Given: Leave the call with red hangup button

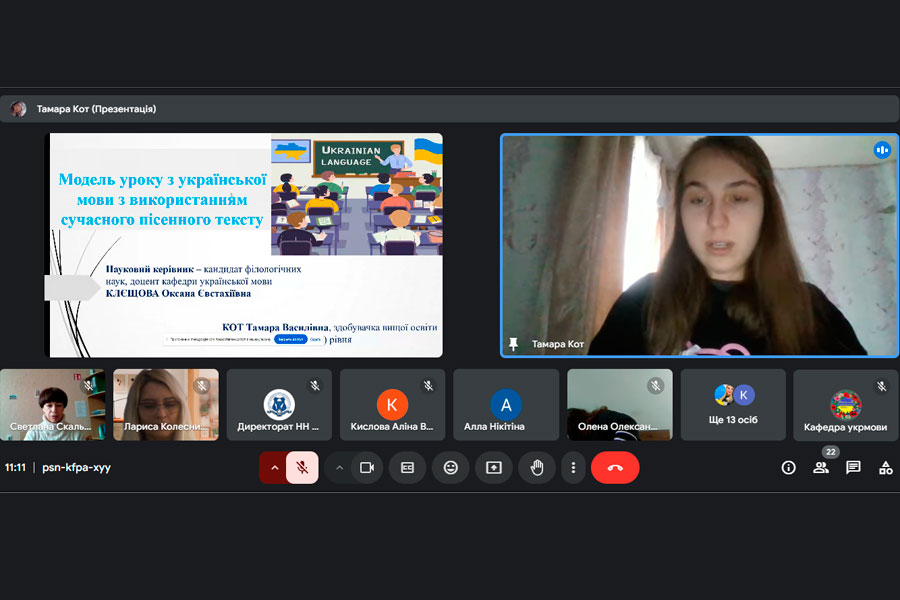Looking at the screenshot, I should (x=615, y=467).
